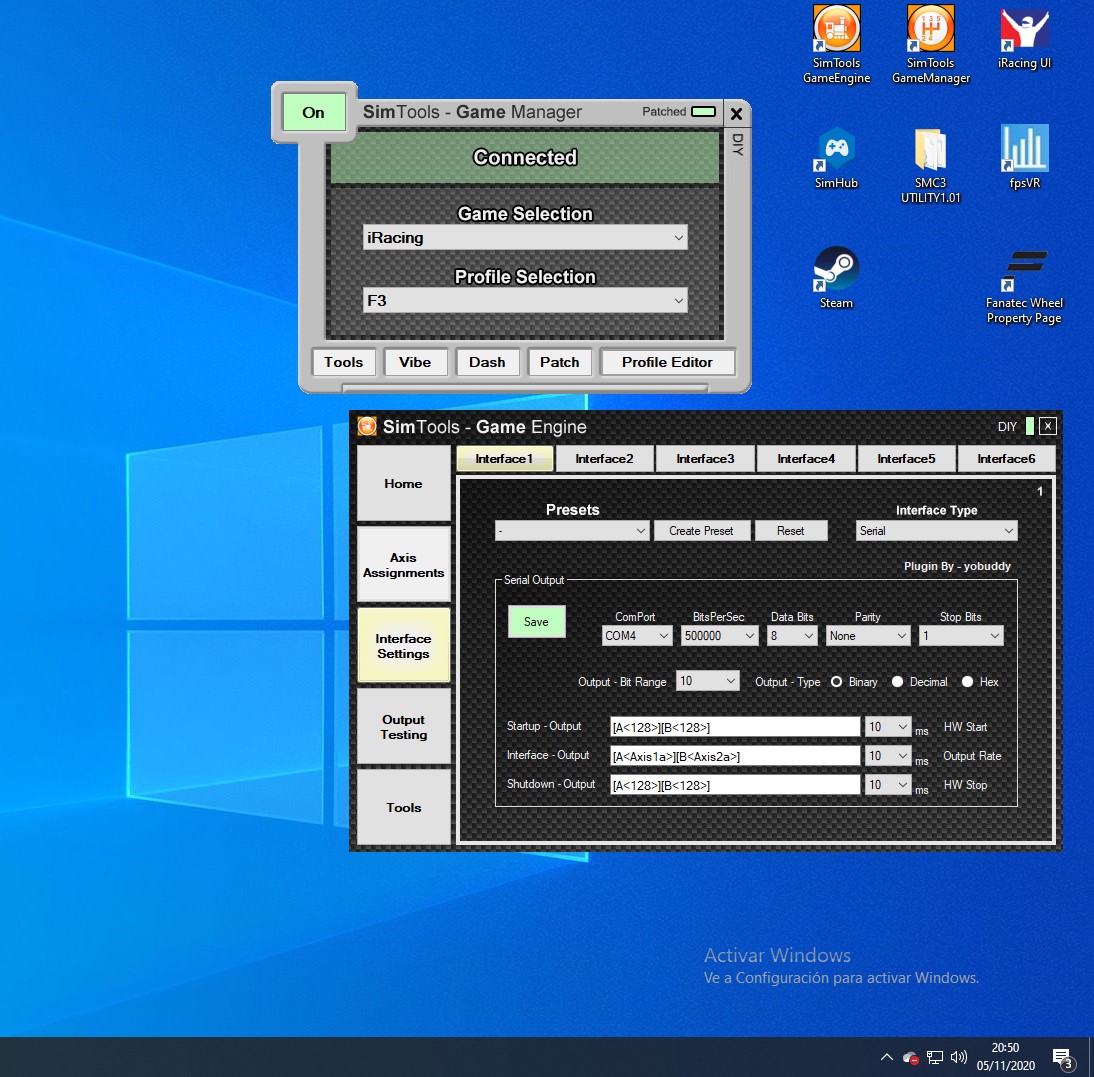The height and width of the screenshot is (1077, 1094).
Task: Select the Decimal output type radio button
Action: pos(897,681)
